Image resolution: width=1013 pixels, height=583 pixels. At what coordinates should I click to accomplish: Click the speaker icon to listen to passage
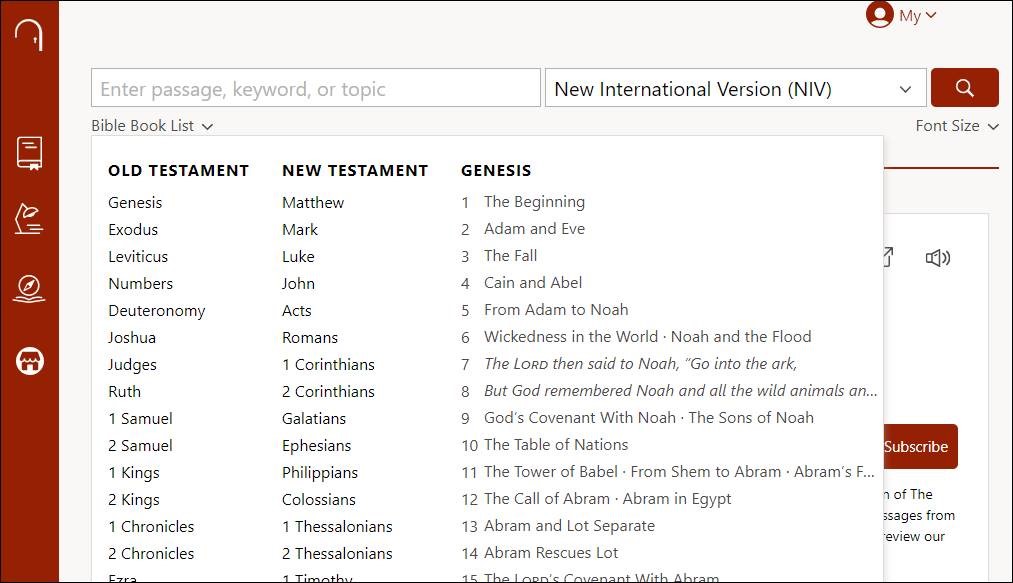point(937,257)
